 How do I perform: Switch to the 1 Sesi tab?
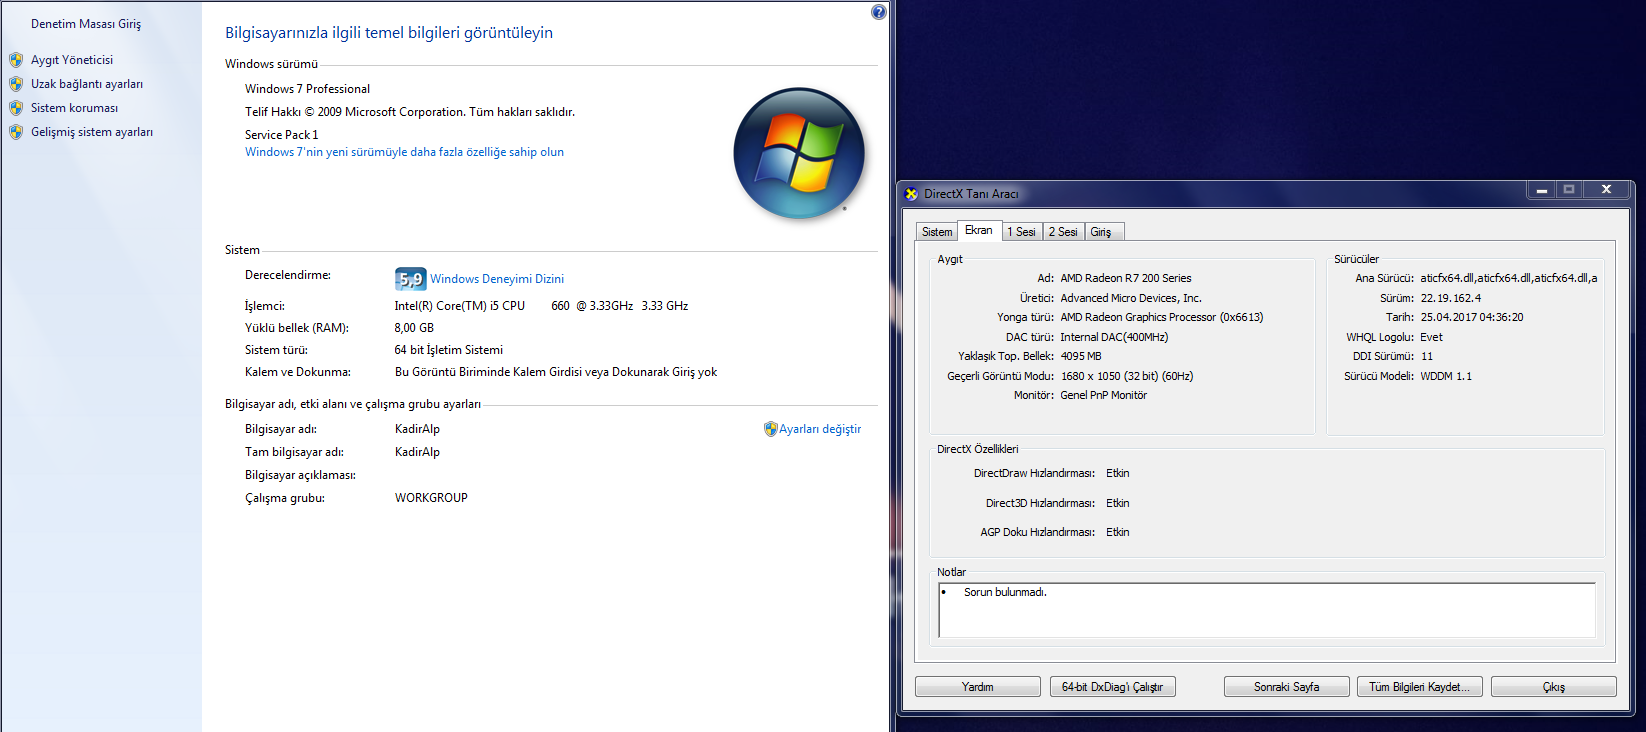[x=1021, y=232]
